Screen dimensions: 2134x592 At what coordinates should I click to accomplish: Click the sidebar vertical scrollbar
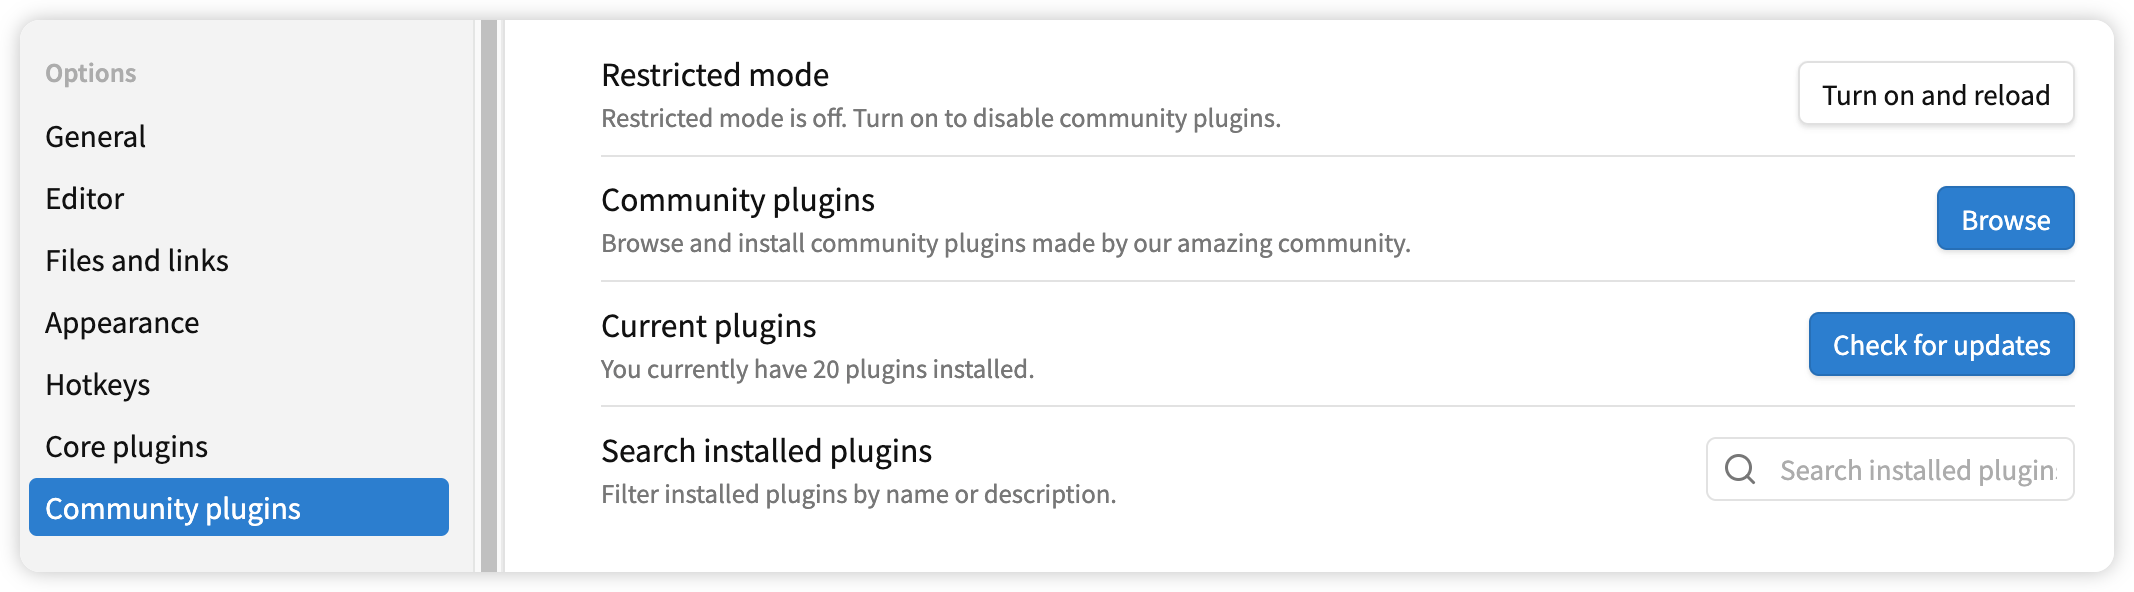click(x=489, y=296)
